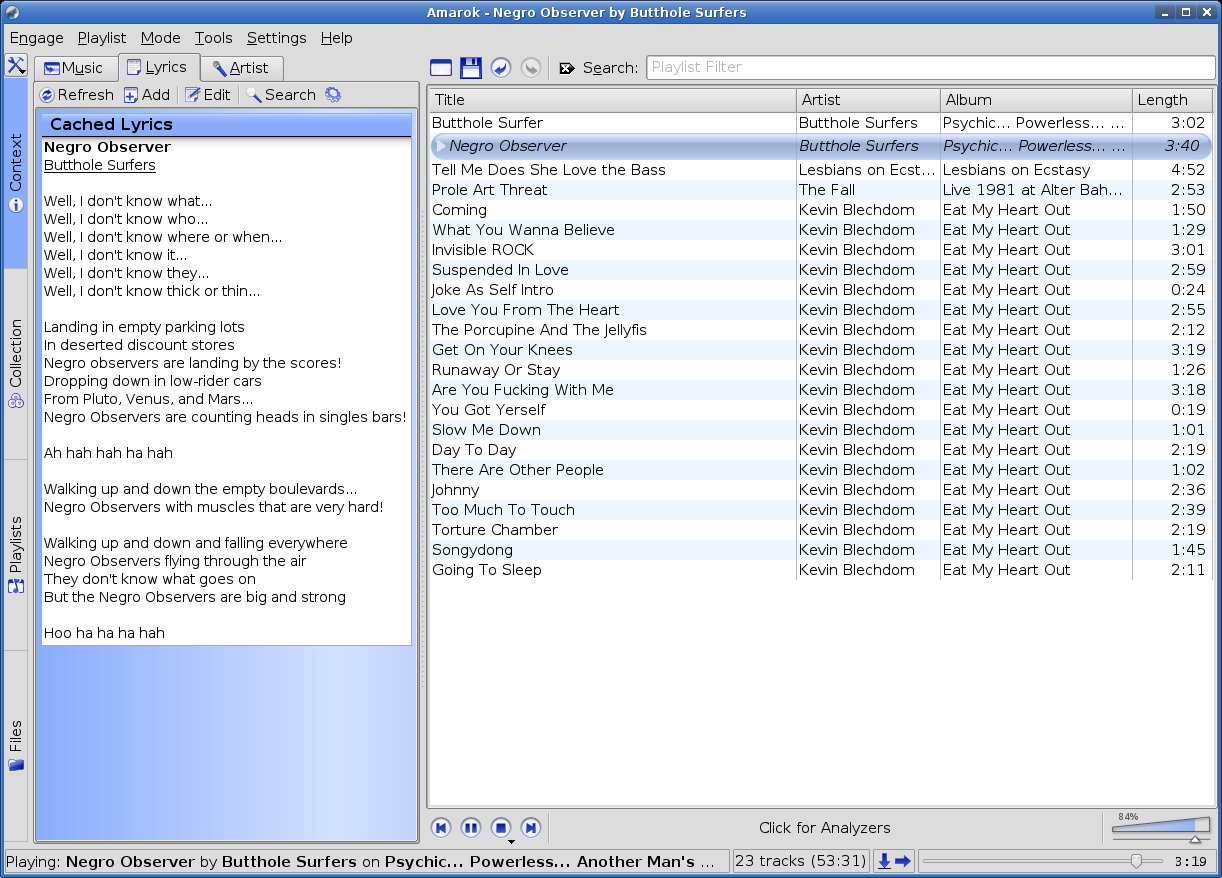The width and height of the screenshot is (1222, 878).
Task: Open the Engage menu
Action: point(37,38)
